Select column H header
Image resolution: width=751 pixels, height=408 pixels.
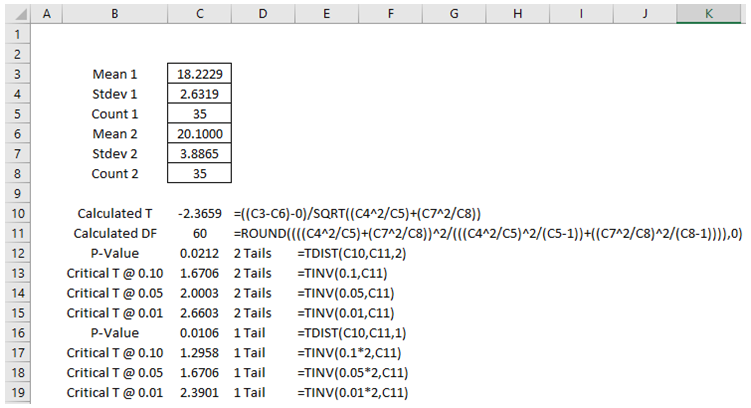click(x=518, y=14)
